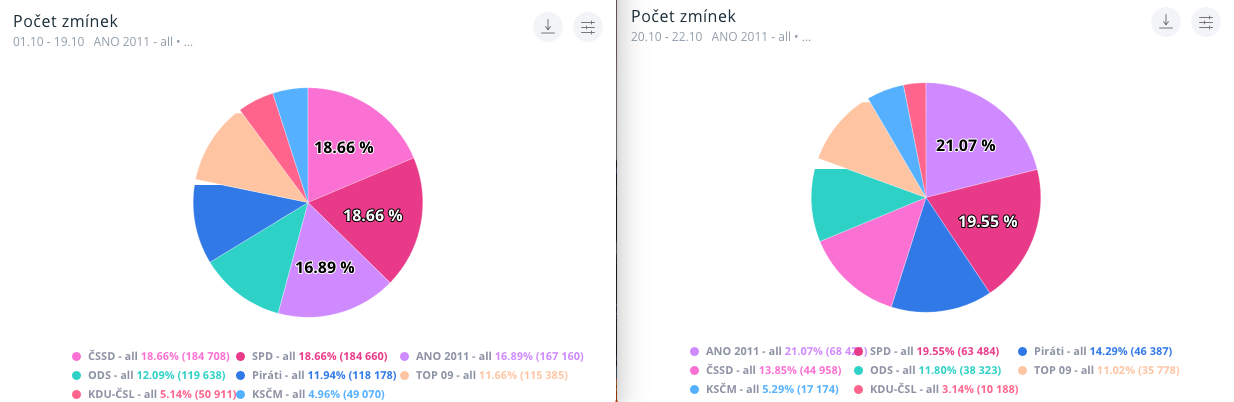Click the ČSSD 13.85% legend color dot

(x=695, y=371)
